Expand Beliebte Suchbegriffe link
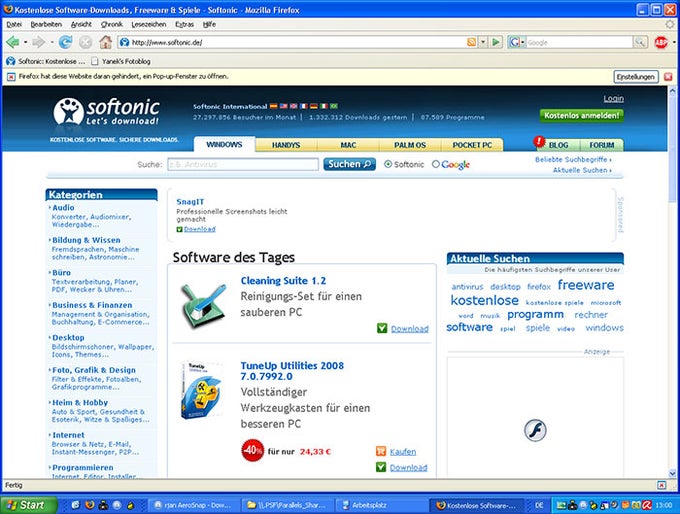Screen dimensions: 680x514 [573, 160]
